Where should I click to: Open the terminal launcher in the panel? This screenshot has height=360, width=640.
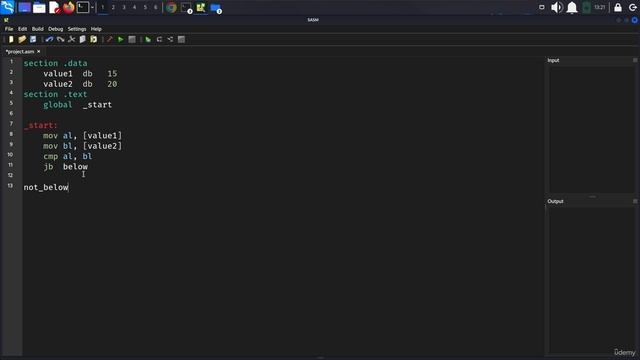point(82,7)
